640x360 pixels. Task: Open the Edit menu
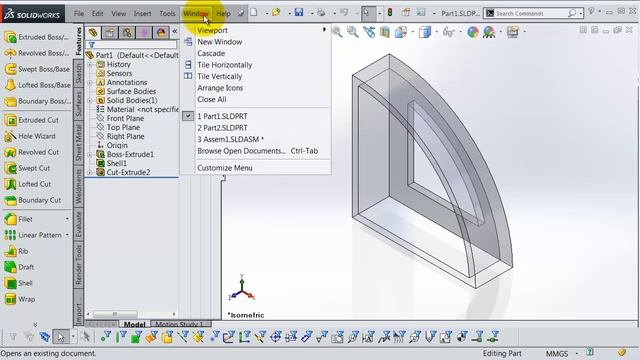click(x=98, y=13)
